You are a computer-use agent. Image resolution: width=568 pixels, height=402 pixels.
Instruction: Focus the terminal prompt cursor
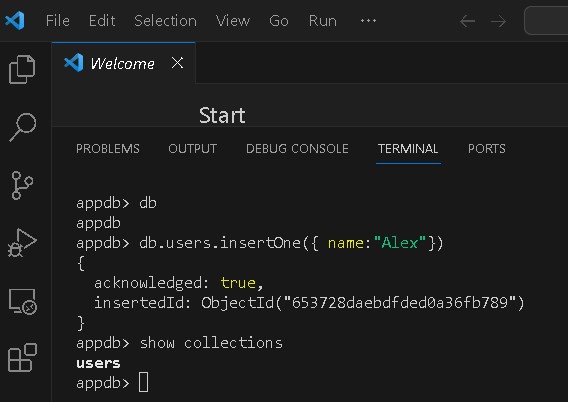tap(143, 382)
